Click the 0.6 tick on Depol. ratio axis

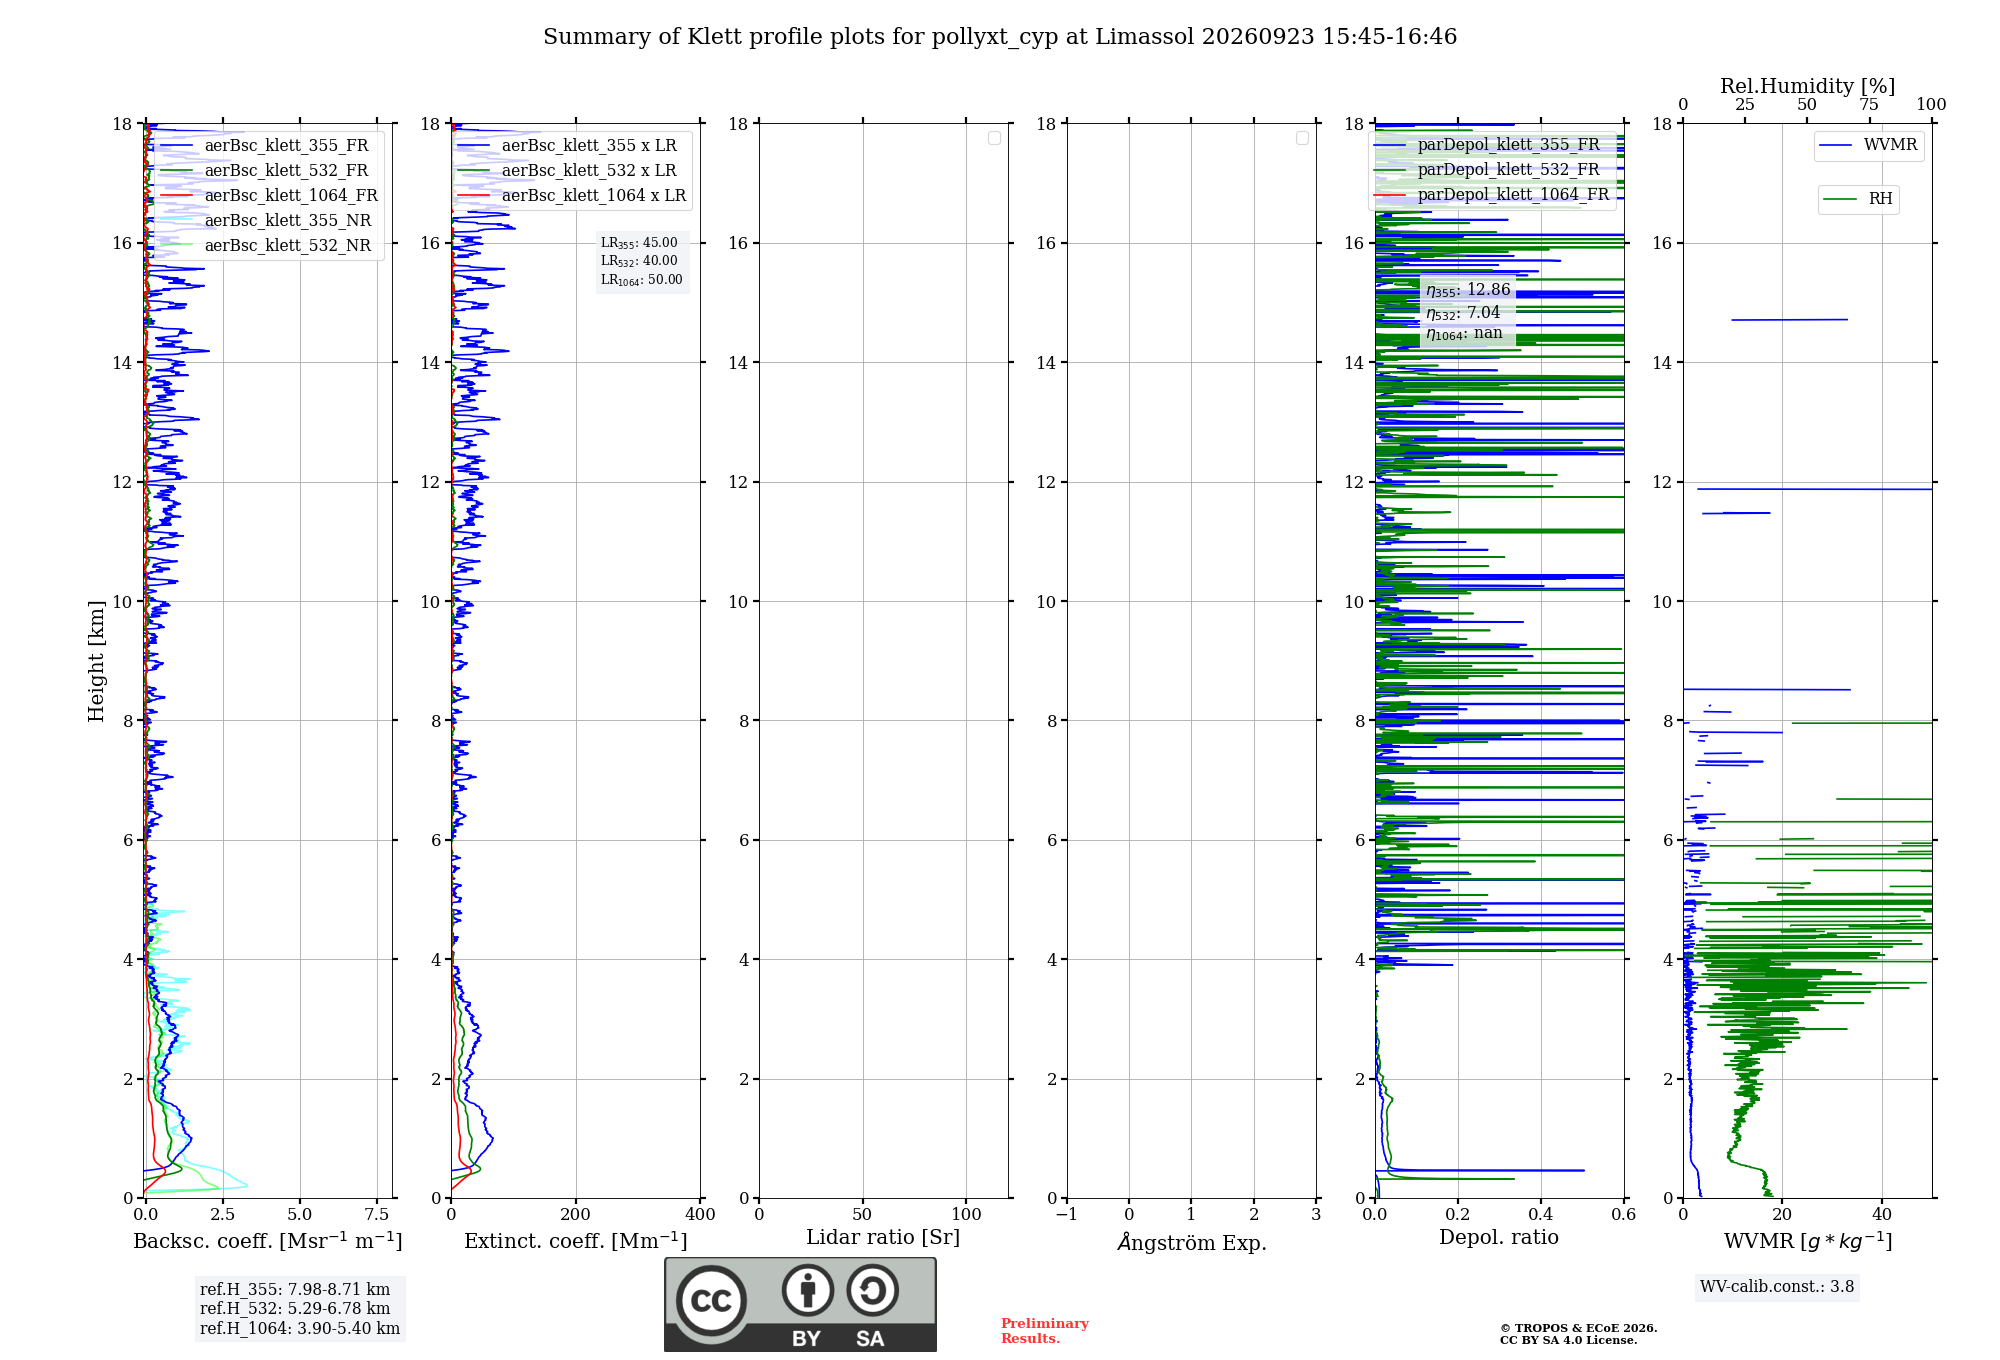tap(1624, 1214)
